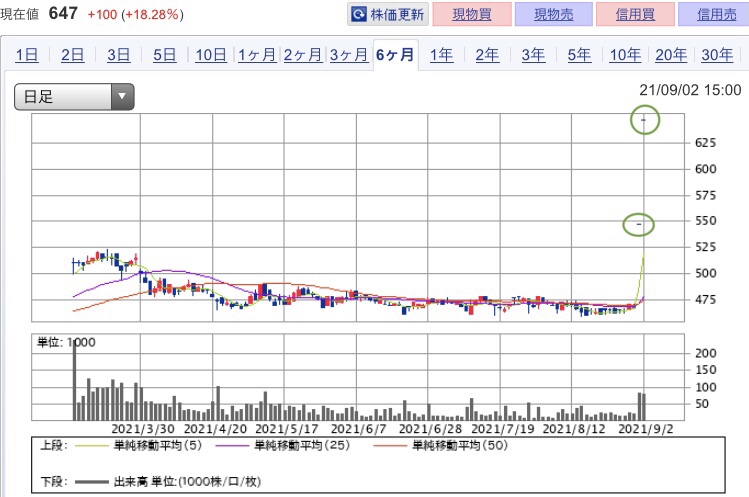Screen dimensions: 749x497
Task: Click the 単位: 1000 volume unit label
Action: click(66, 342)
